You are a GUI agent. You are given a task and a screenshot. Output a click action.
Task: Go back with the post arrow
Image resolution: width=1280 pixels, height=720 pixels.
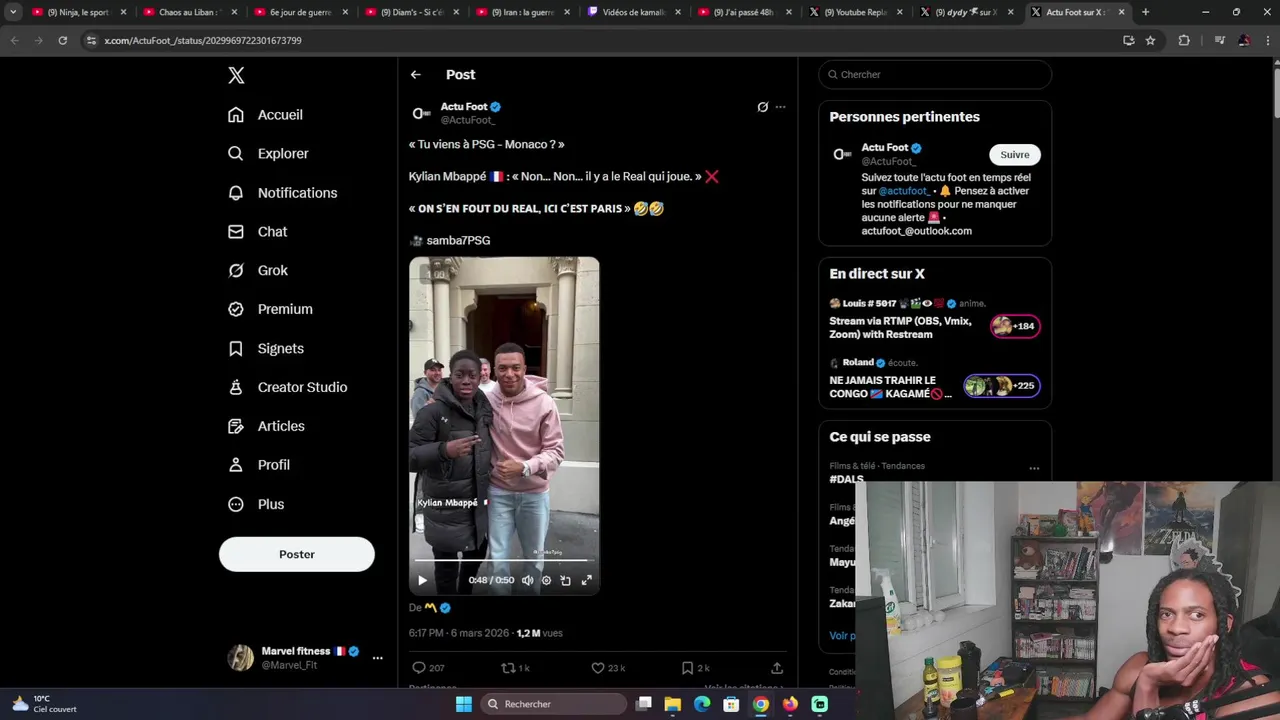click(x=415, y=75)
